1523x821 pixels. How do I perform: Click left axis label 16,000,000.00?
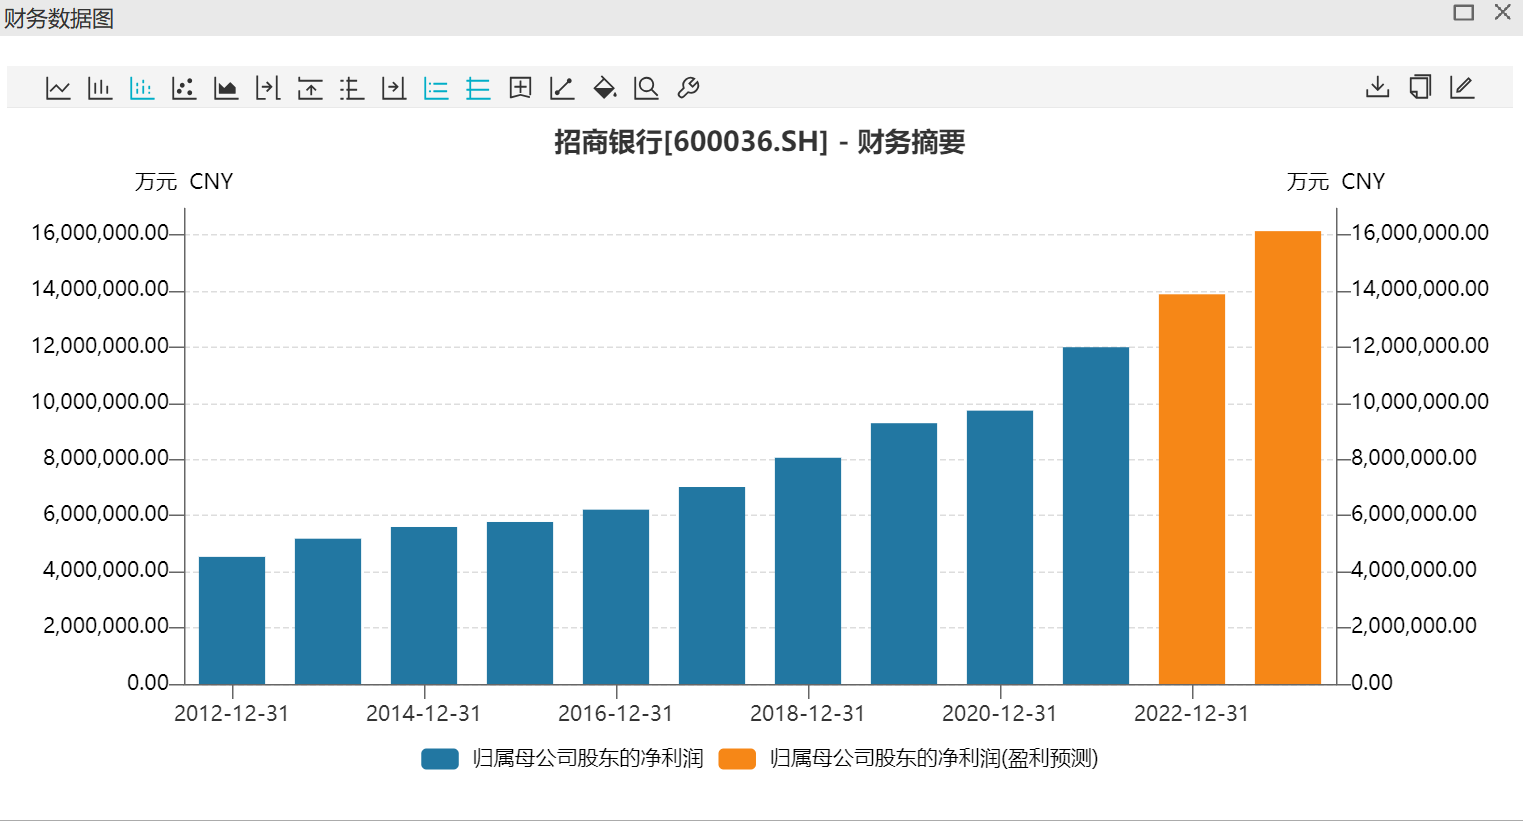tap(100, 233)
